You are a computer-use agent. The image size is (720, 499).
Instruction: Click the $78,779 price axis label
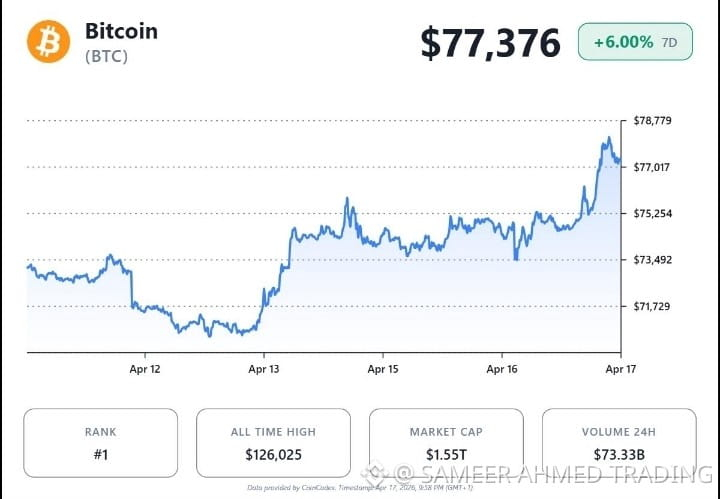tap(652, 121)
